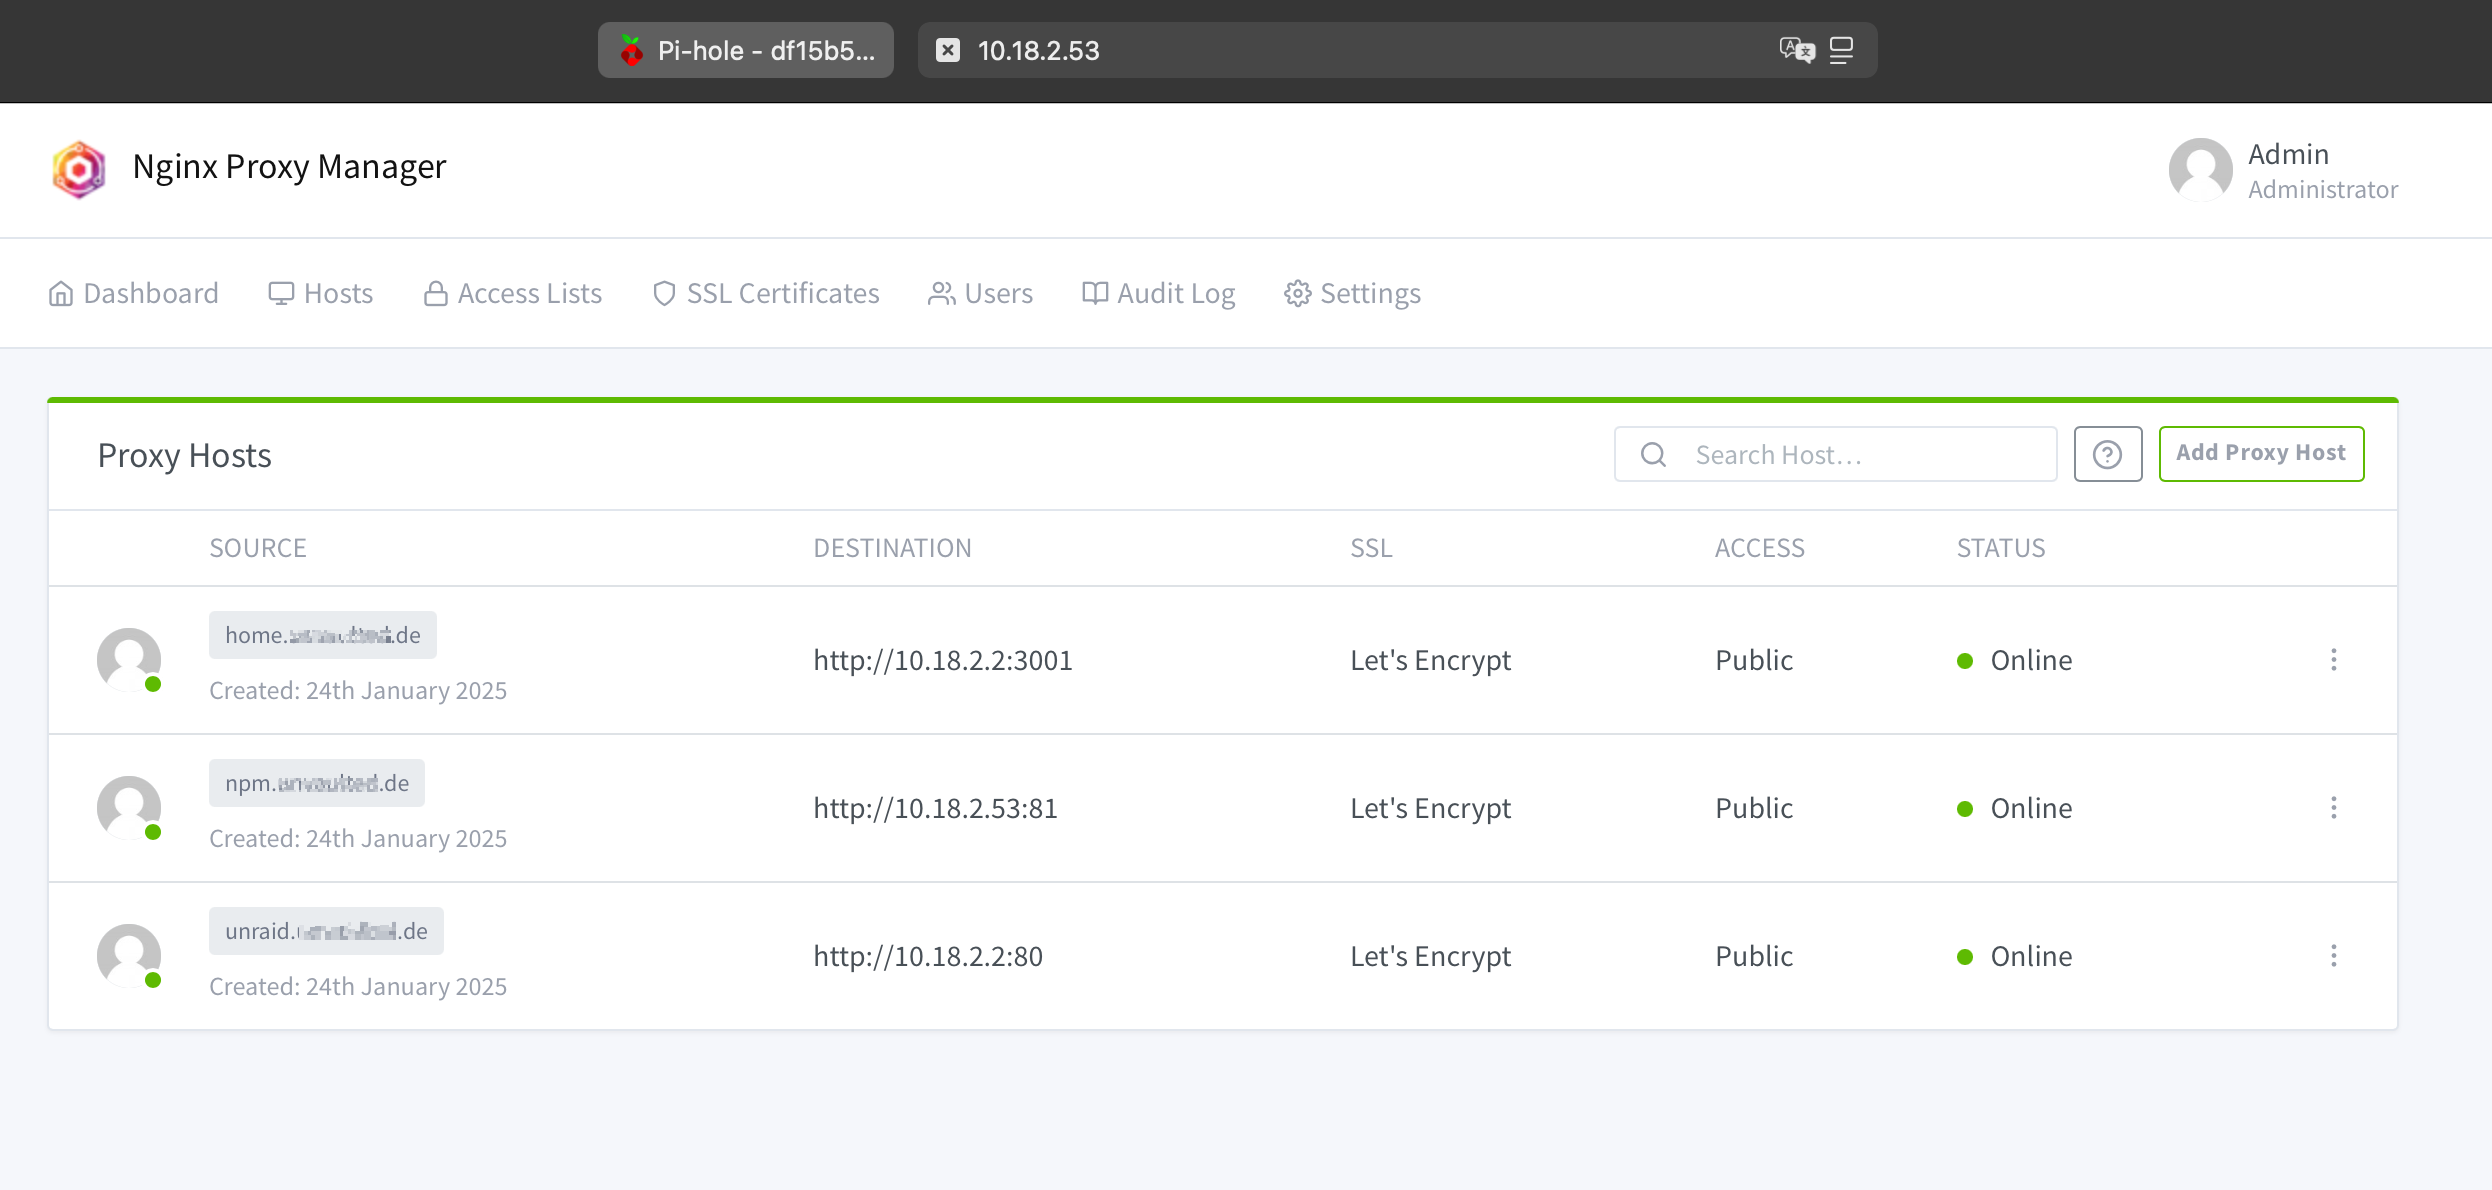Image resolution: width=2492 pixels, height=1190 pixels.
Task: Open the Audit Log page
Action: (x=1159, y=294)
